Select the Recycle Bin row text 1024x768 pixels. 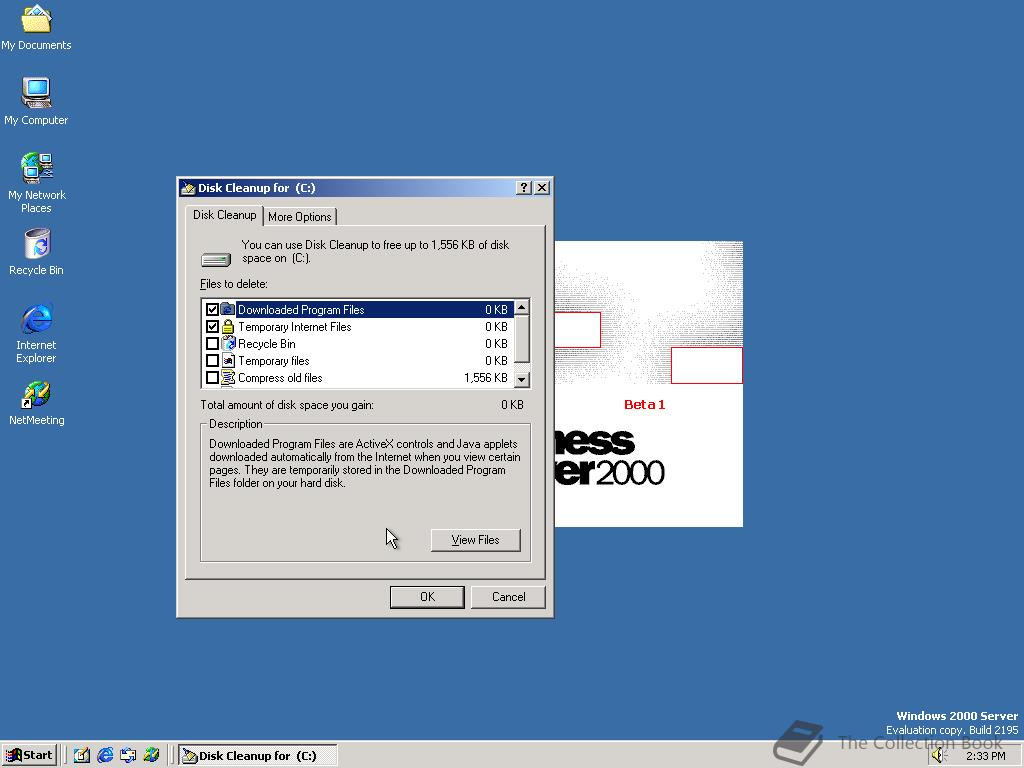266,344
